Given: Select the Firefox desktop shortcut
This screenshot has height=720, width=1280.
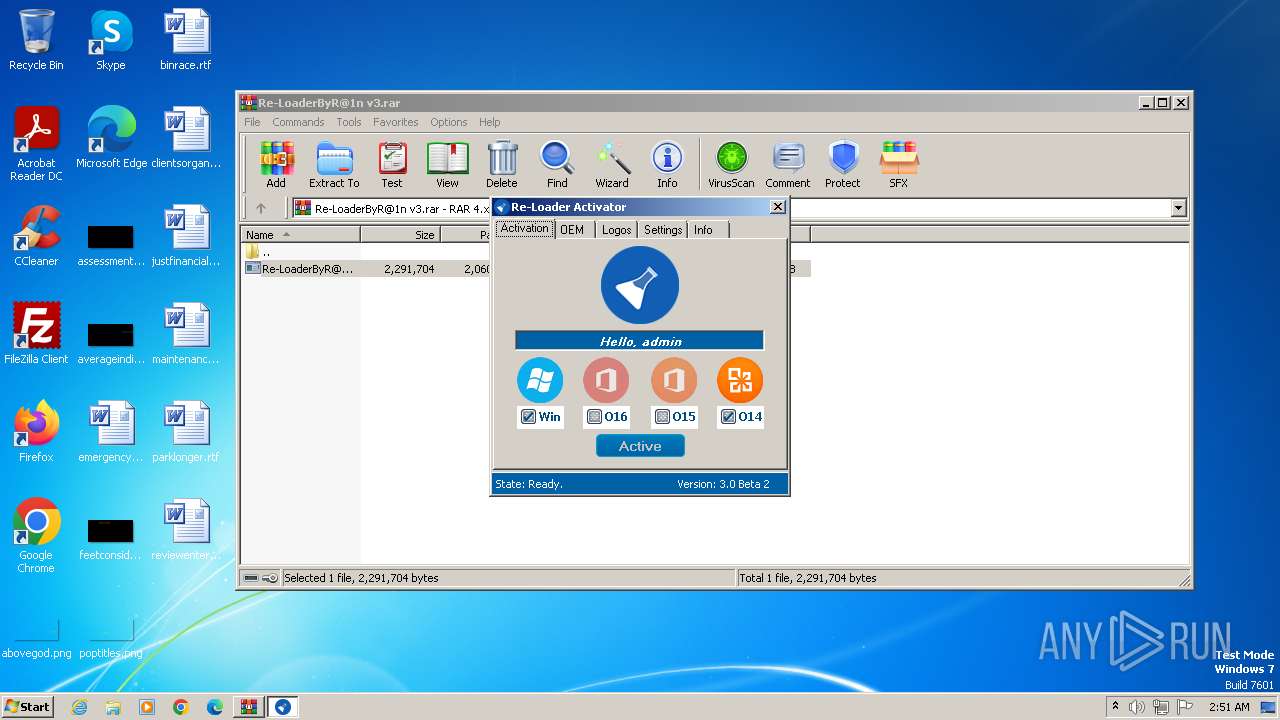Looking at the screenshot, I should click(x=36, y=432).
